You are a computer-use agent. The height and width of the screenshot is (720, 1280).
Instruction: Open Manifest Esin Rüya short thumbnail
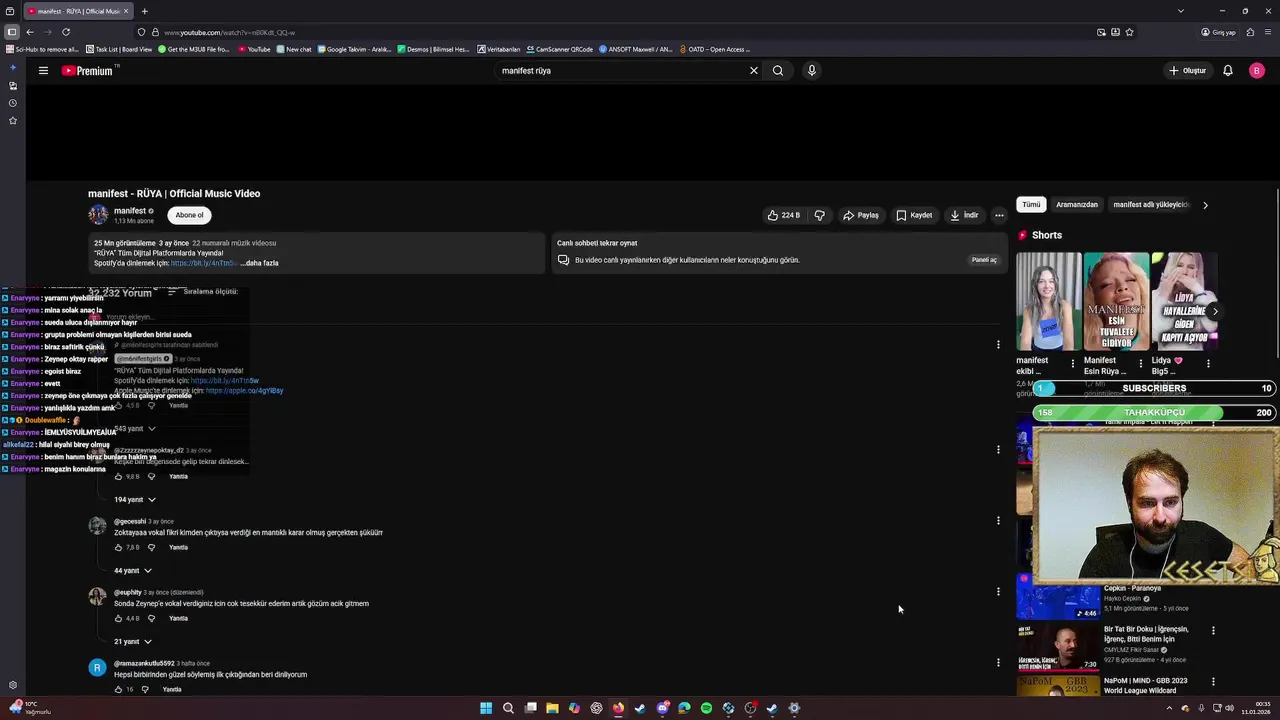tap(1116, 301)
